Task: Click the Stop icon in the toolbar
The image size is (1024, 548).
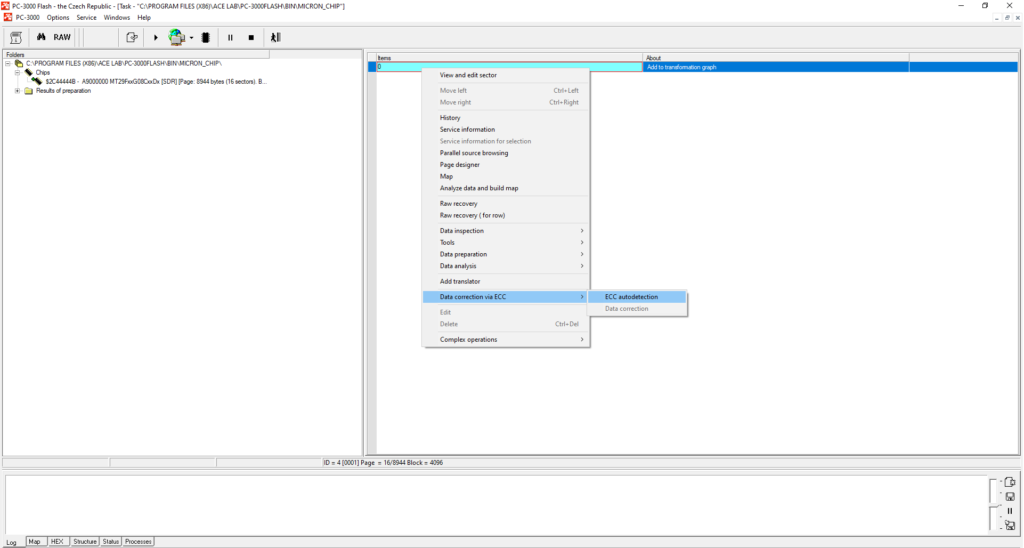Action: (251, 37)
